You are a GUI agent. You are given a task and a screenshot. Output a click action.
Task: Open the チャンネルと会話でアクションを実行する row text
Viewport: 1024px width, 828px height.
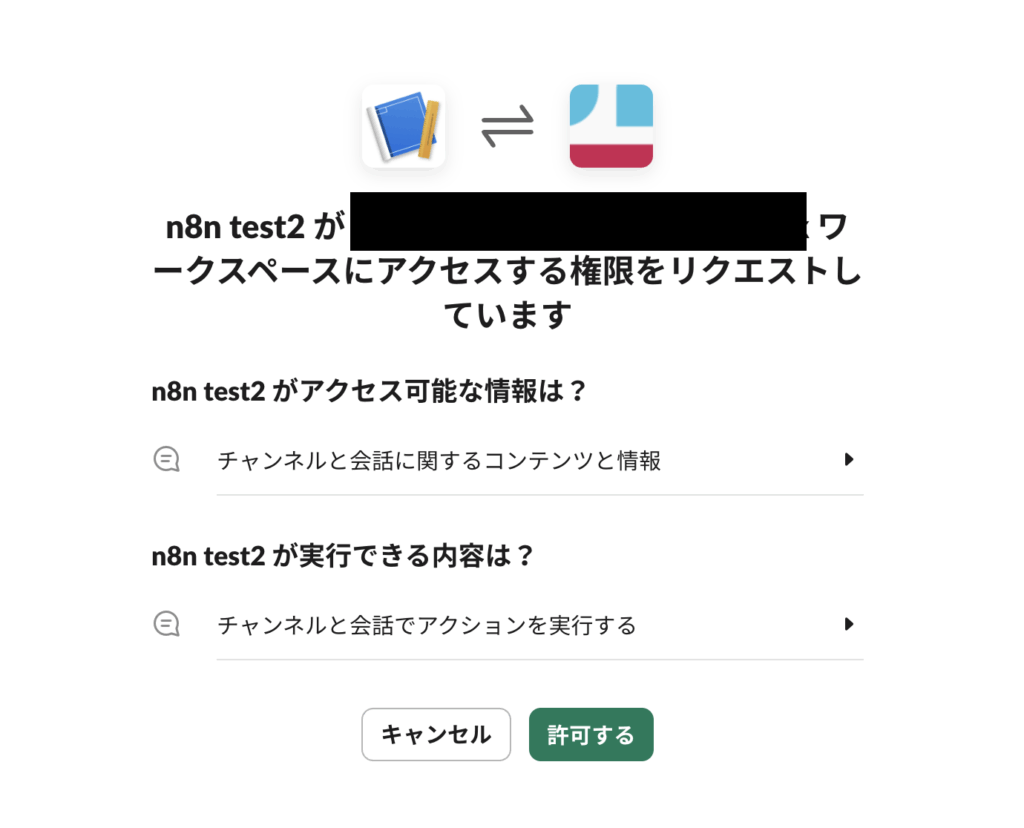pos(426,625)
